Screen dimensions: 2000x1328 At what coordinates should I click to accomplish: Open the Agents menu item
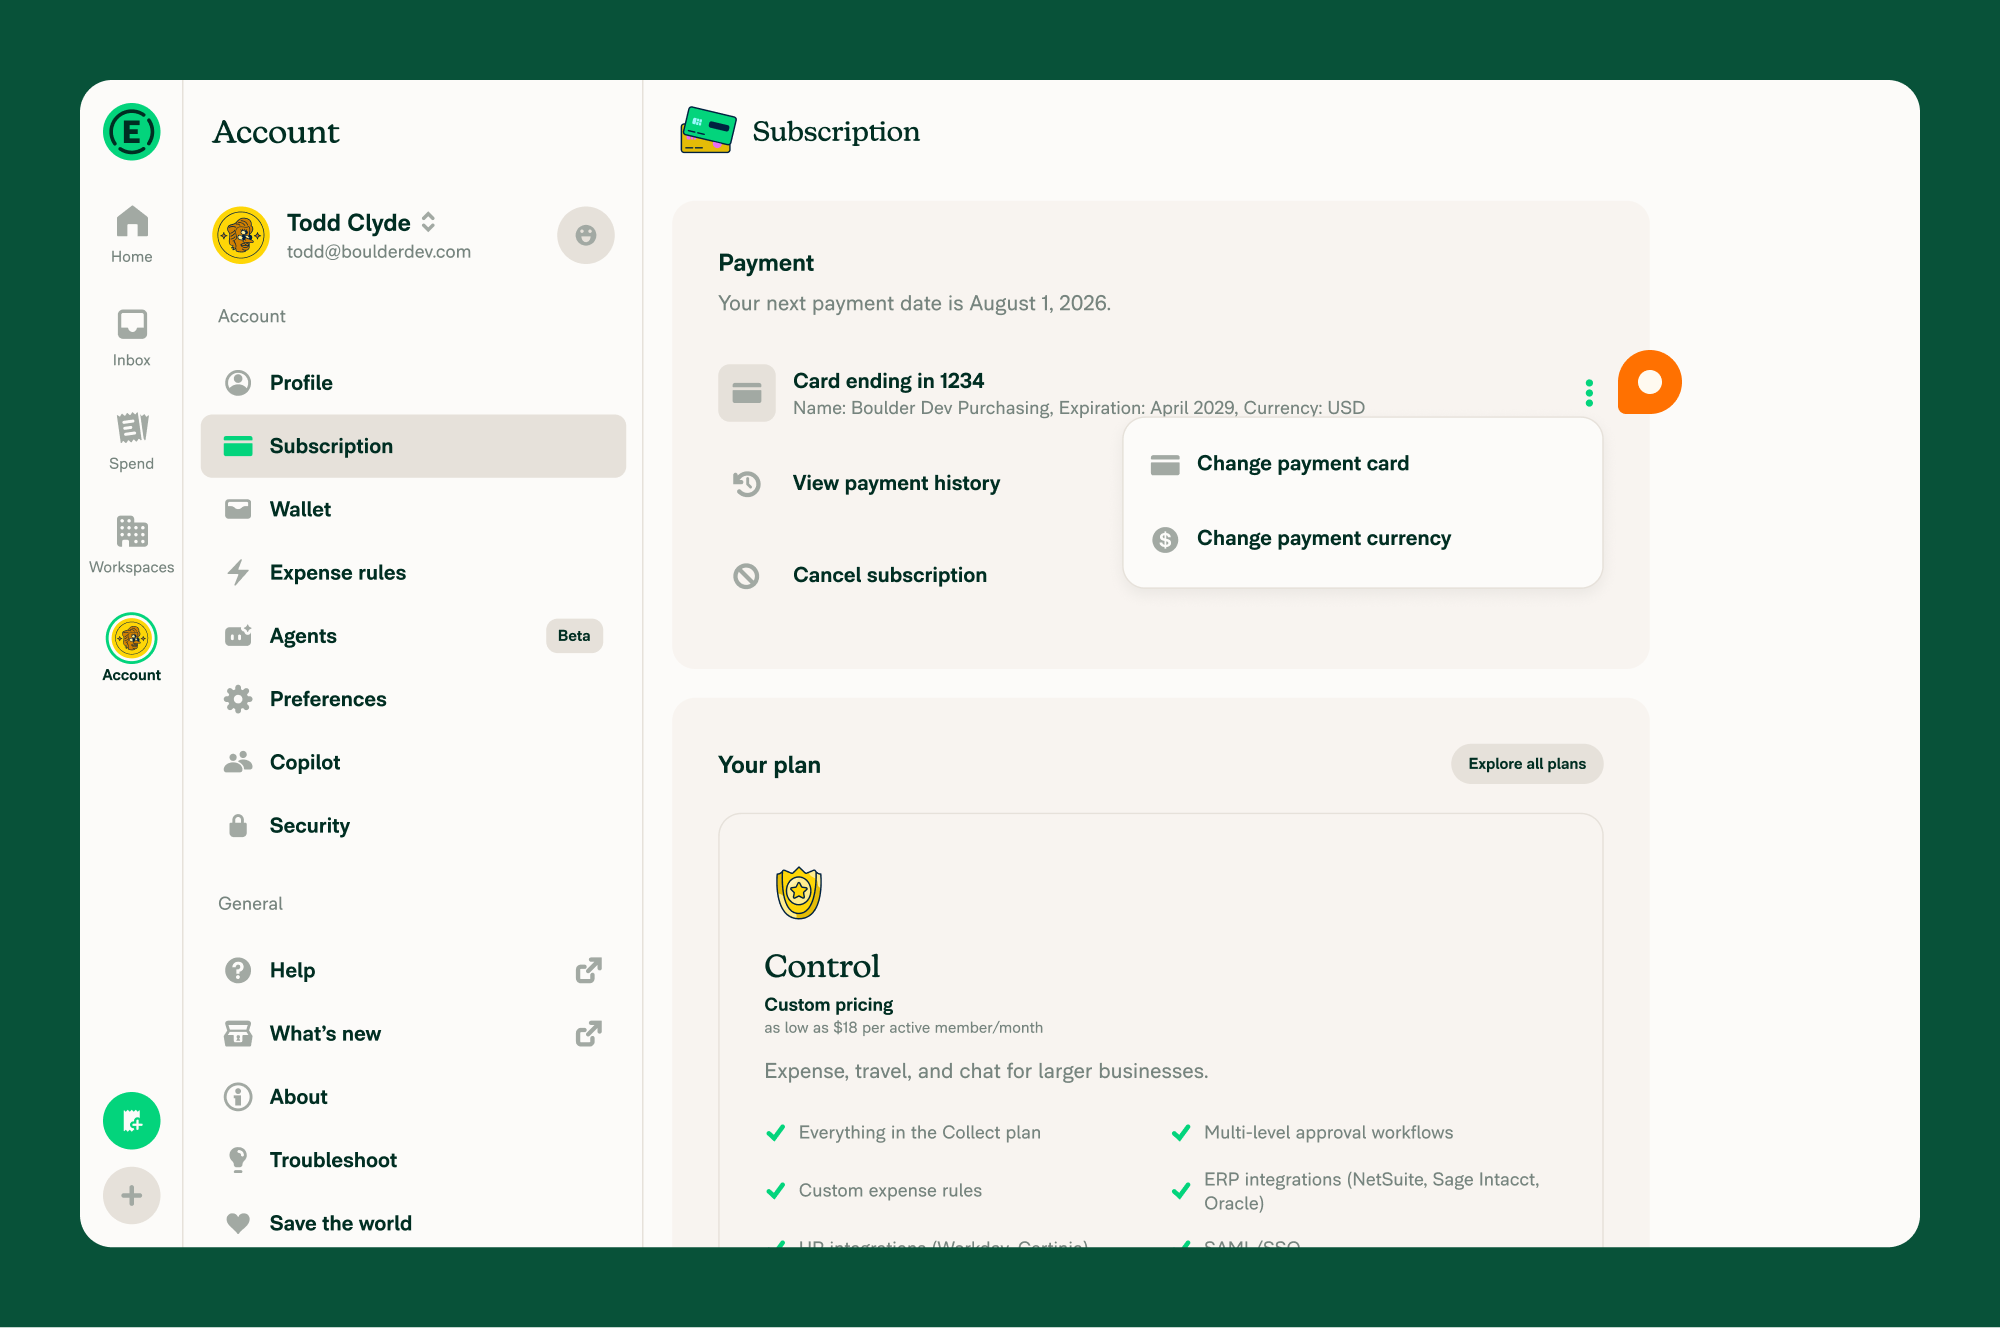coord(413,636)
